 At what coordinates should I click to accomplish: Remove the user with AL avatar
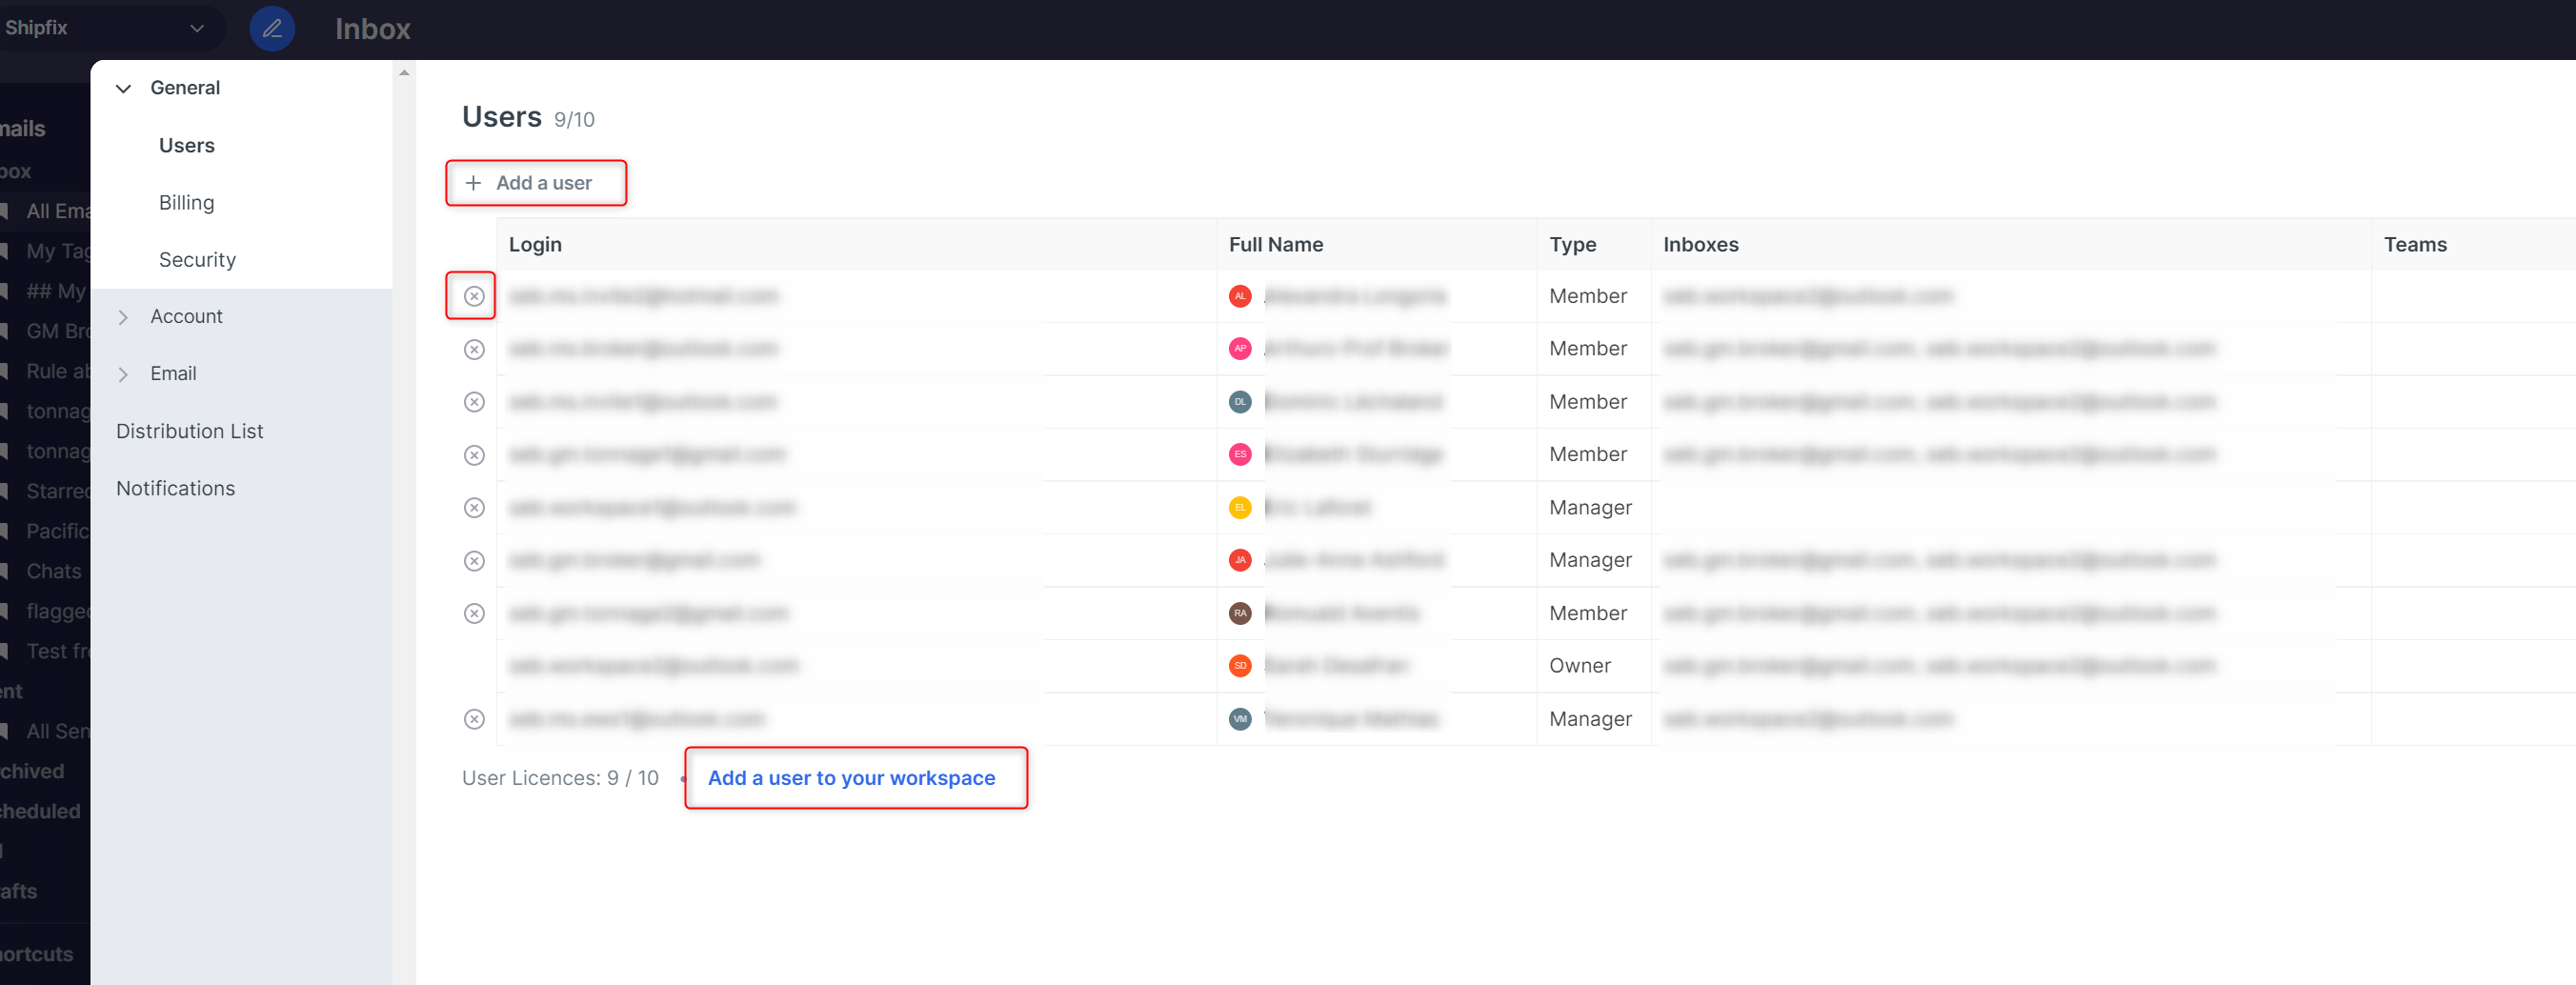[474, 296]
